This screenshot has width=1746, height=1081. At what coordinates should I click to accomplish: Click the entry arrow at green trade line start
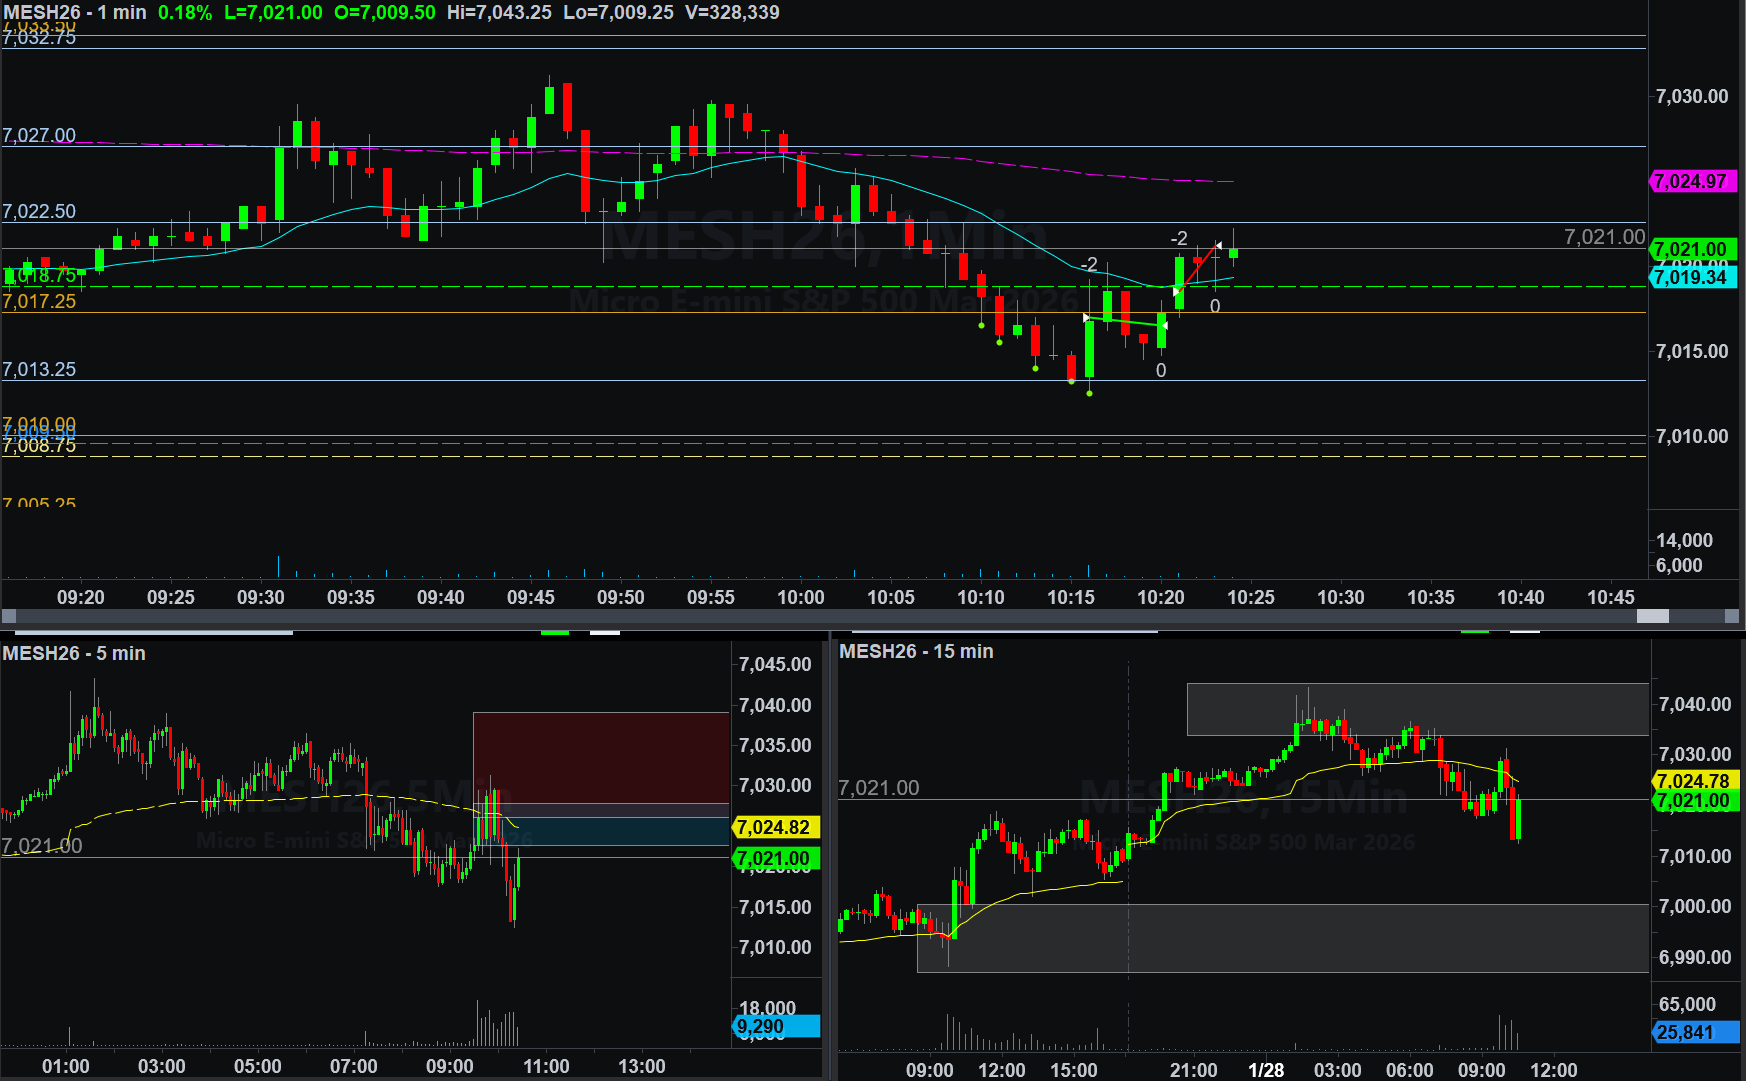[x=1087, y=318]
